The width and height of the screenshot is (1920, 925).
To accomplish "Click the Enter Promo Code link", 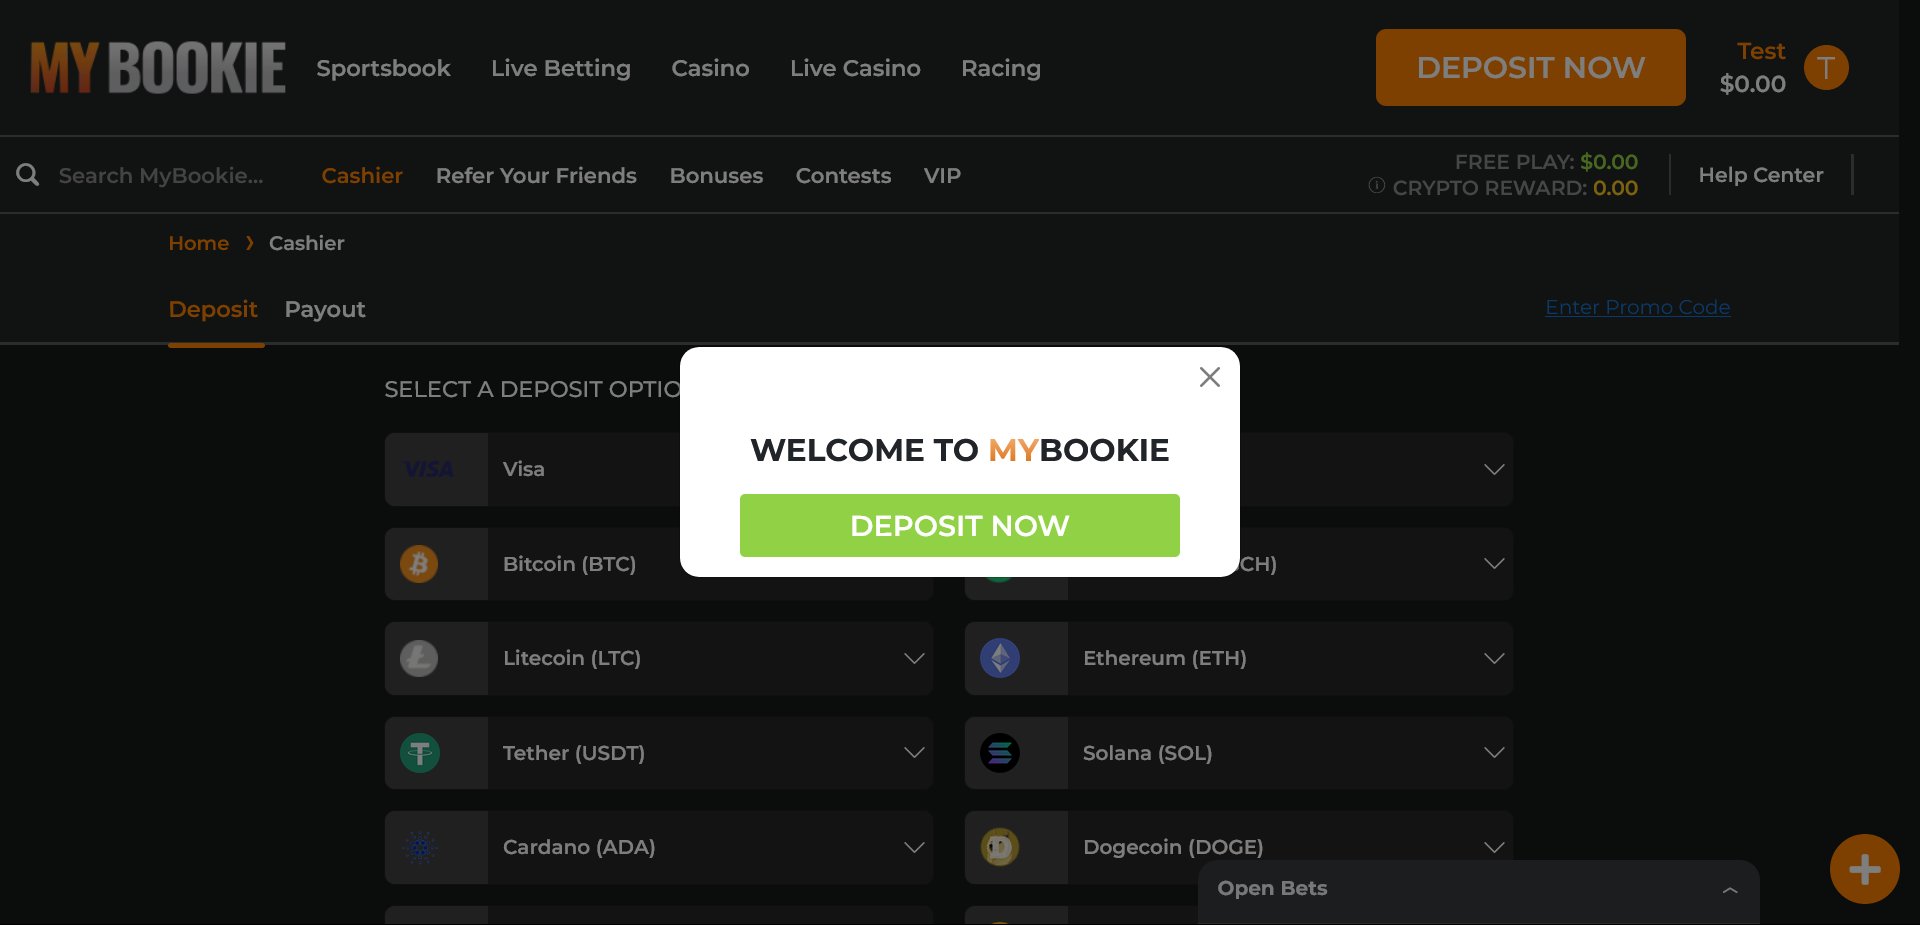I will coord(1637,307).
